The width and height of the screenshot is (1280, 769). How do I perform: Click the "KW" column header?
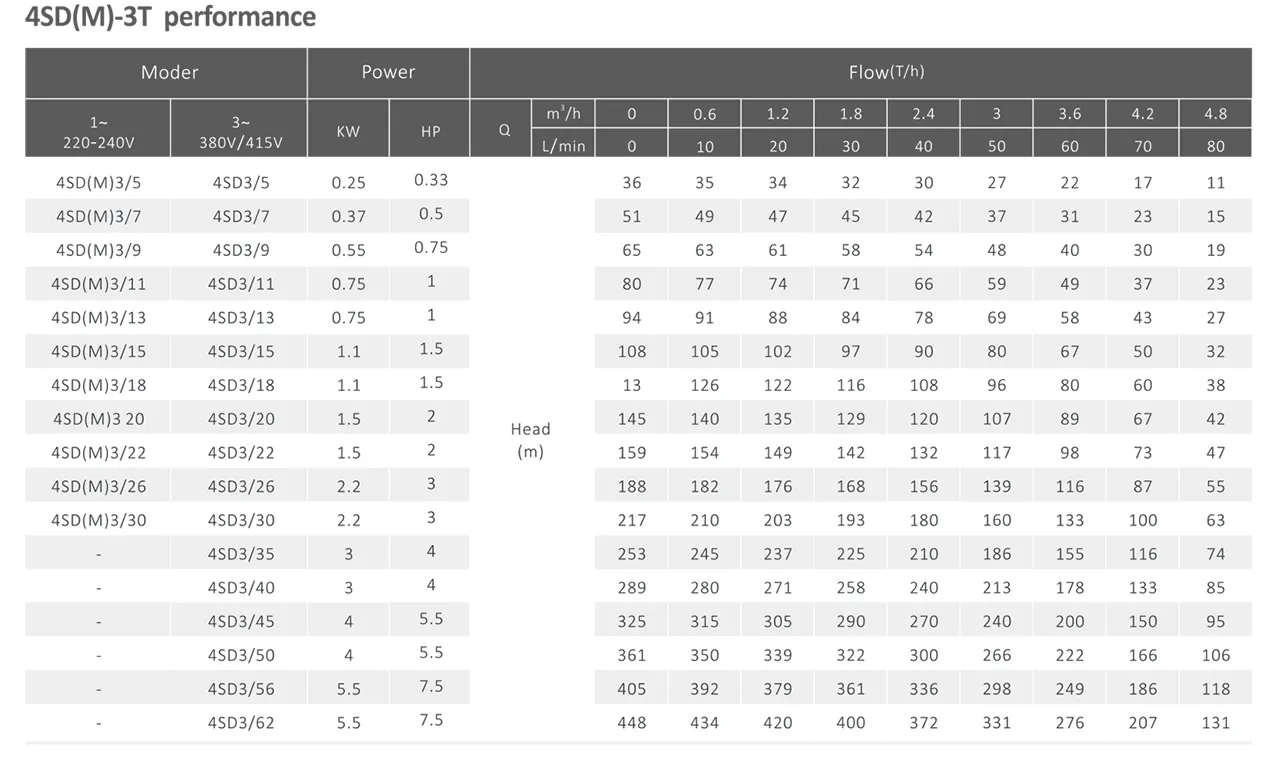click(348, 130)
